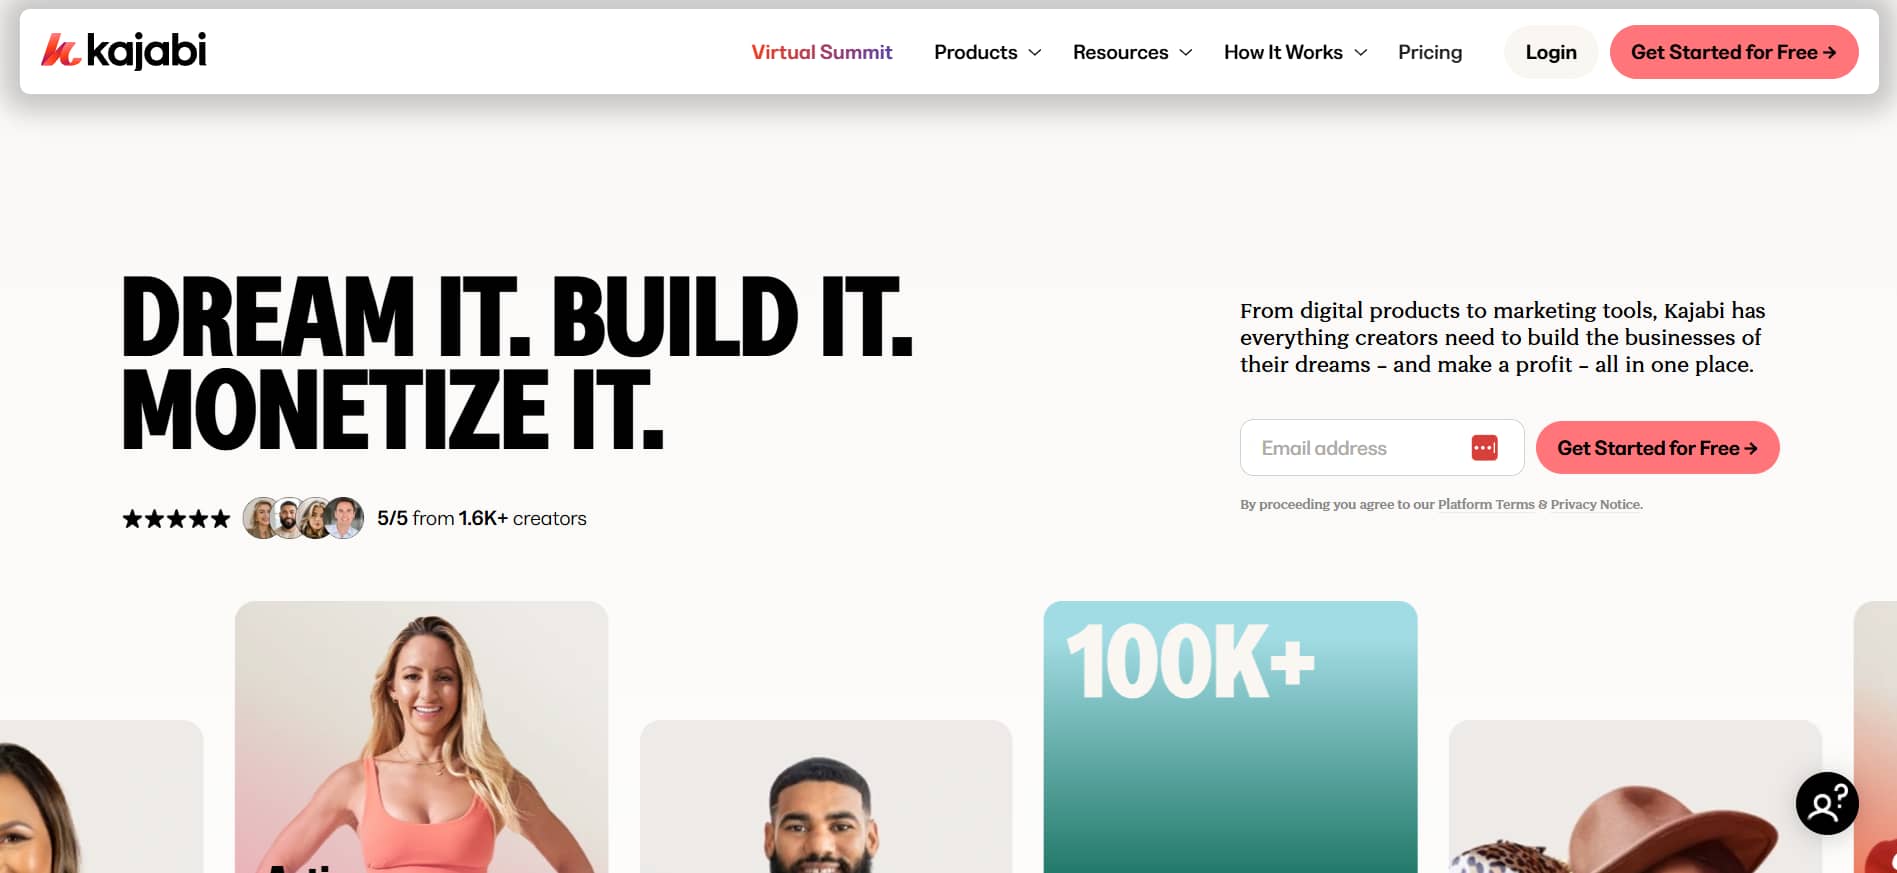
Task: Focus the Email address input field
Action: pos(1381,448)
